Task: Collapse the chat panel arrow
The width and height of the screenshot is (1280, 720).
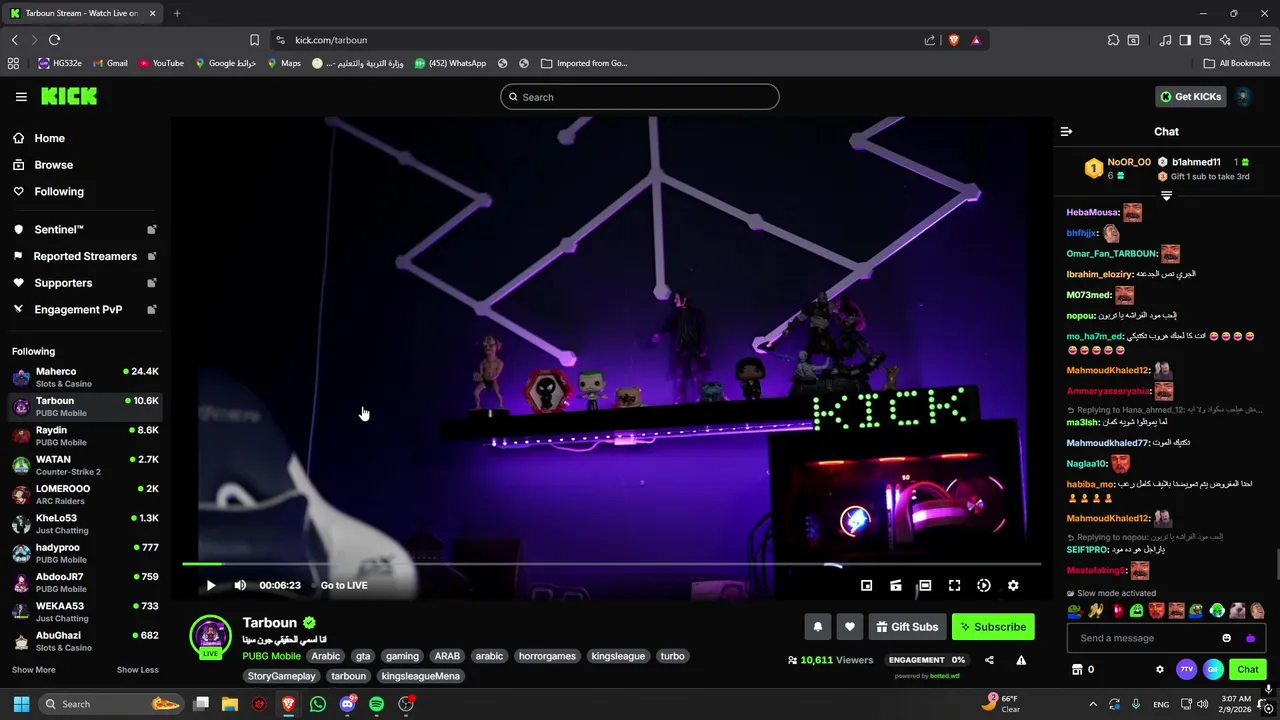Action: click(x=1066, y=132)
